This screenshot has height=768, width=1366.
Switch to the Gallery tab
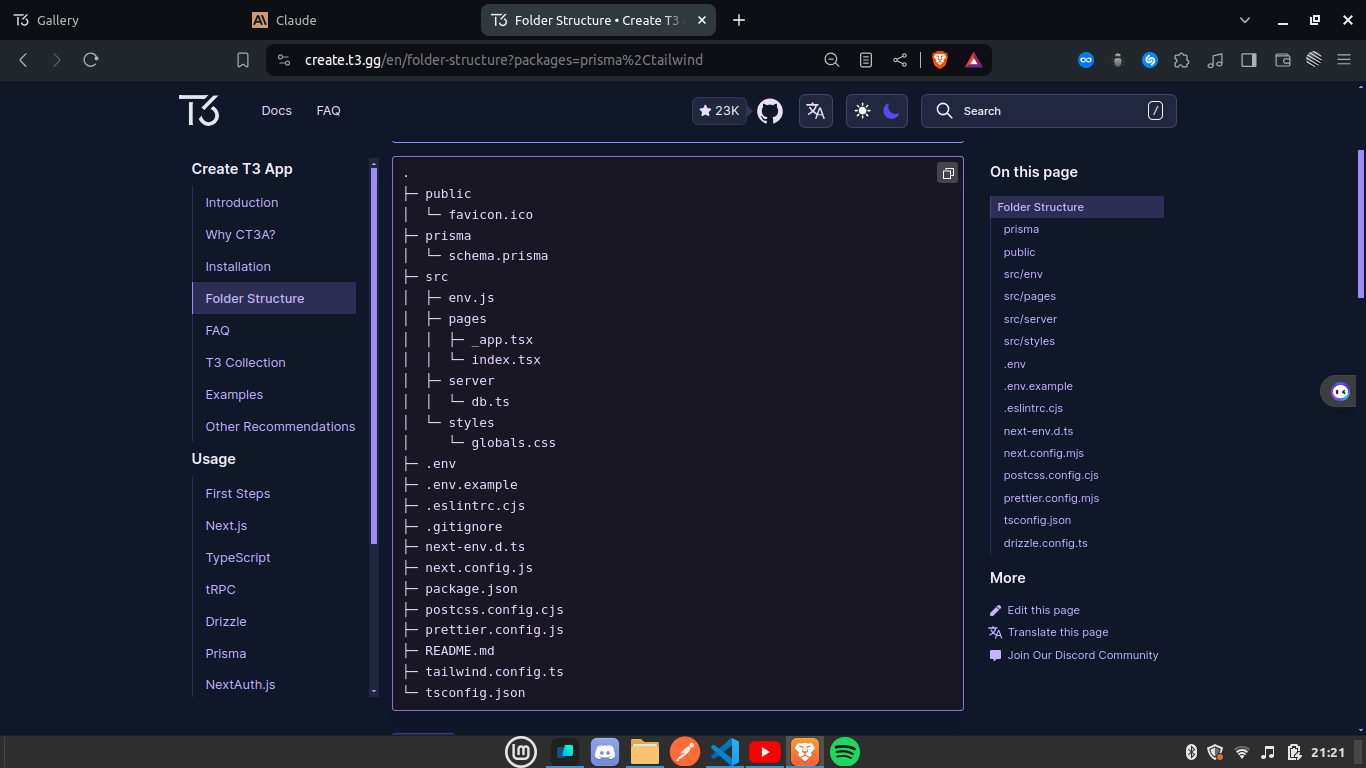(x=120, y=20)
